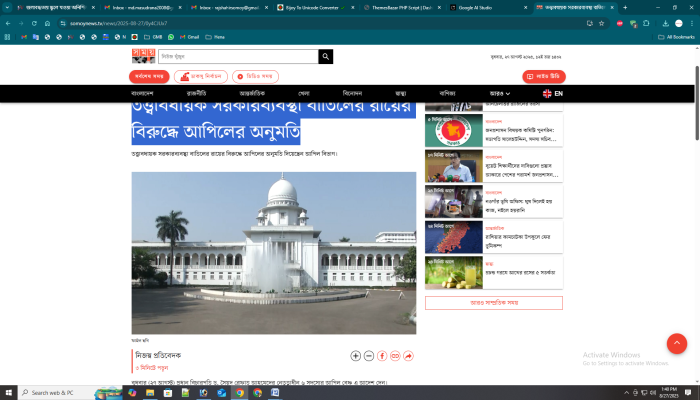Click the somoynews.tv address bar URL

(x=119, y=23)
